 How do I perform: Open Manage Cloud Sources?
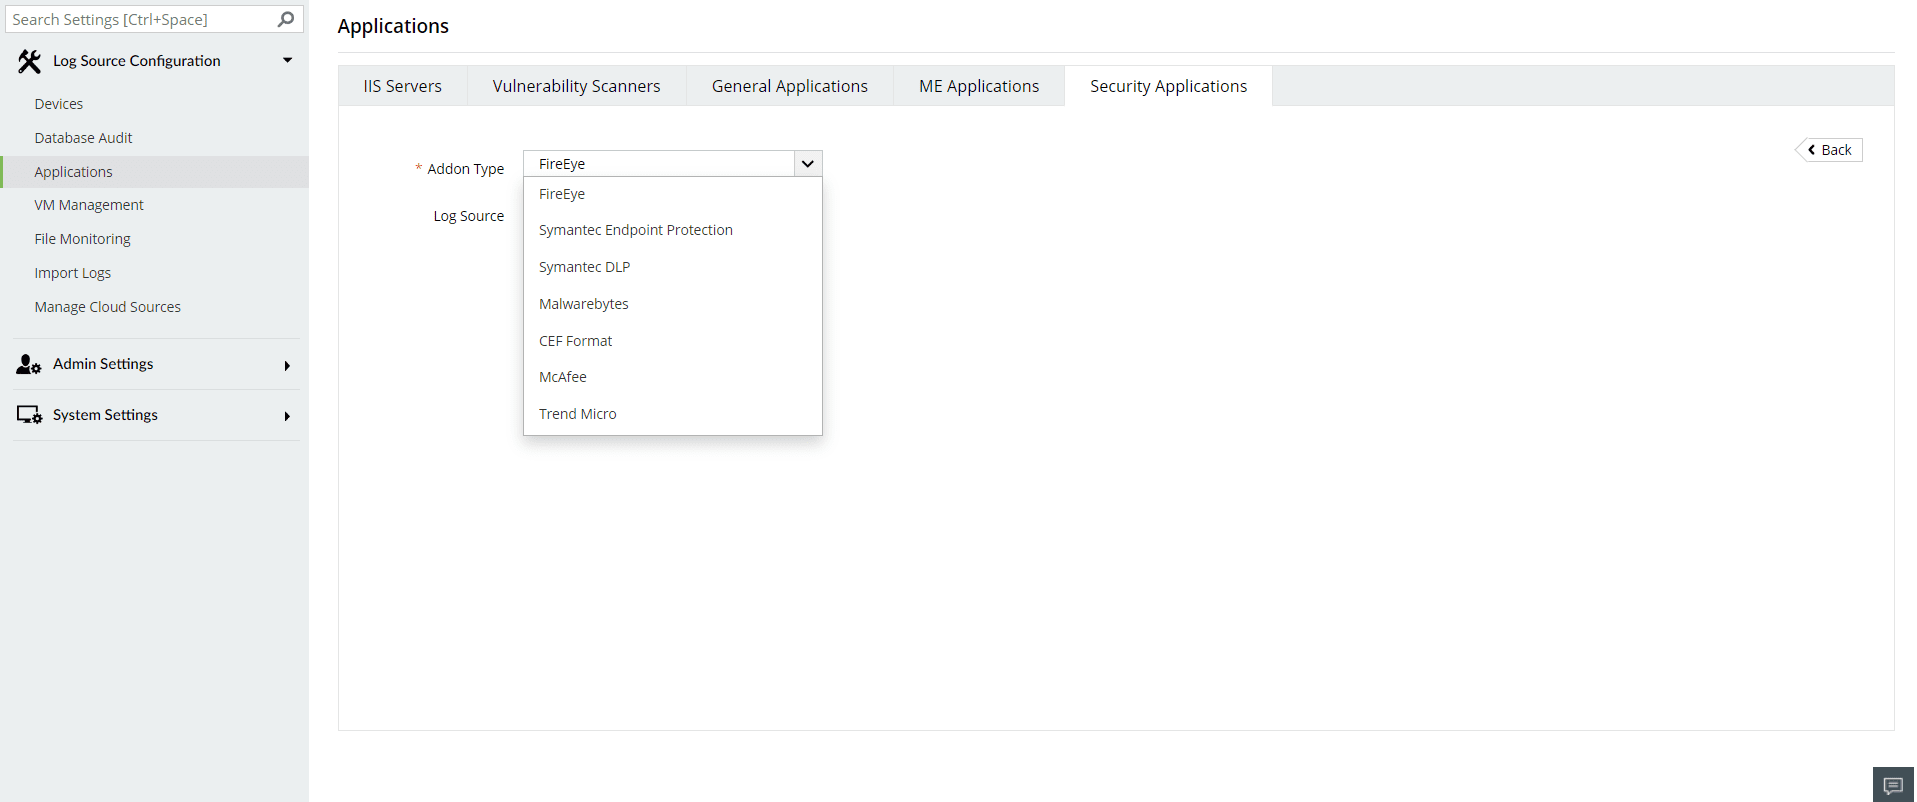[x=107, y=307]
